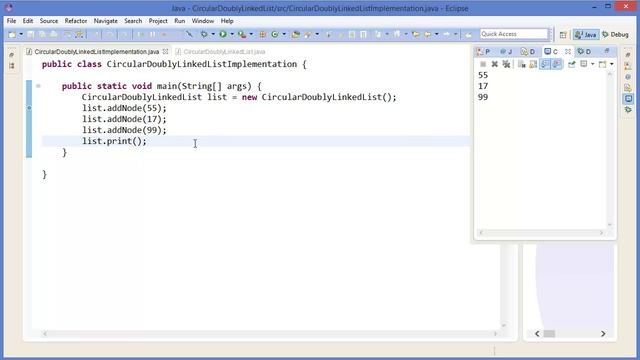
Task: Open the Run configurations dropdown arrow
Action: click(231, 35)
